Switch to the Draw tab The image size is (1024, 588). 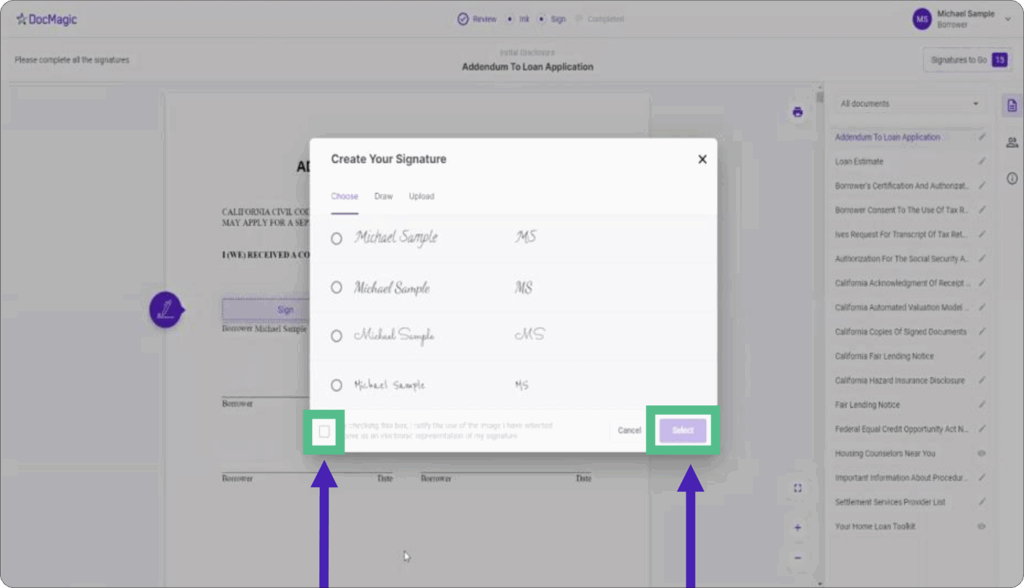383,196
